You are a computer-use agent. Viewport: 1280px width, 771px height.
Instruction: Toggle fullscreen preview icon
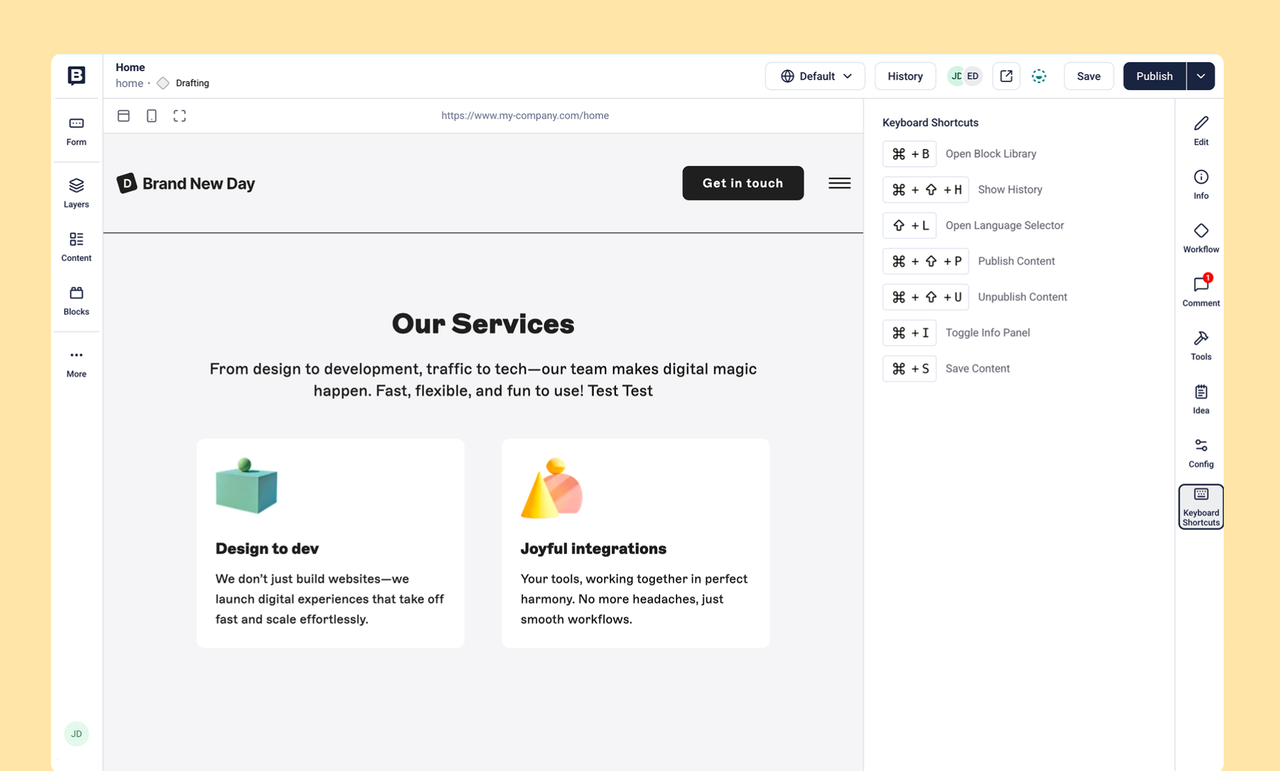(180, 116)
